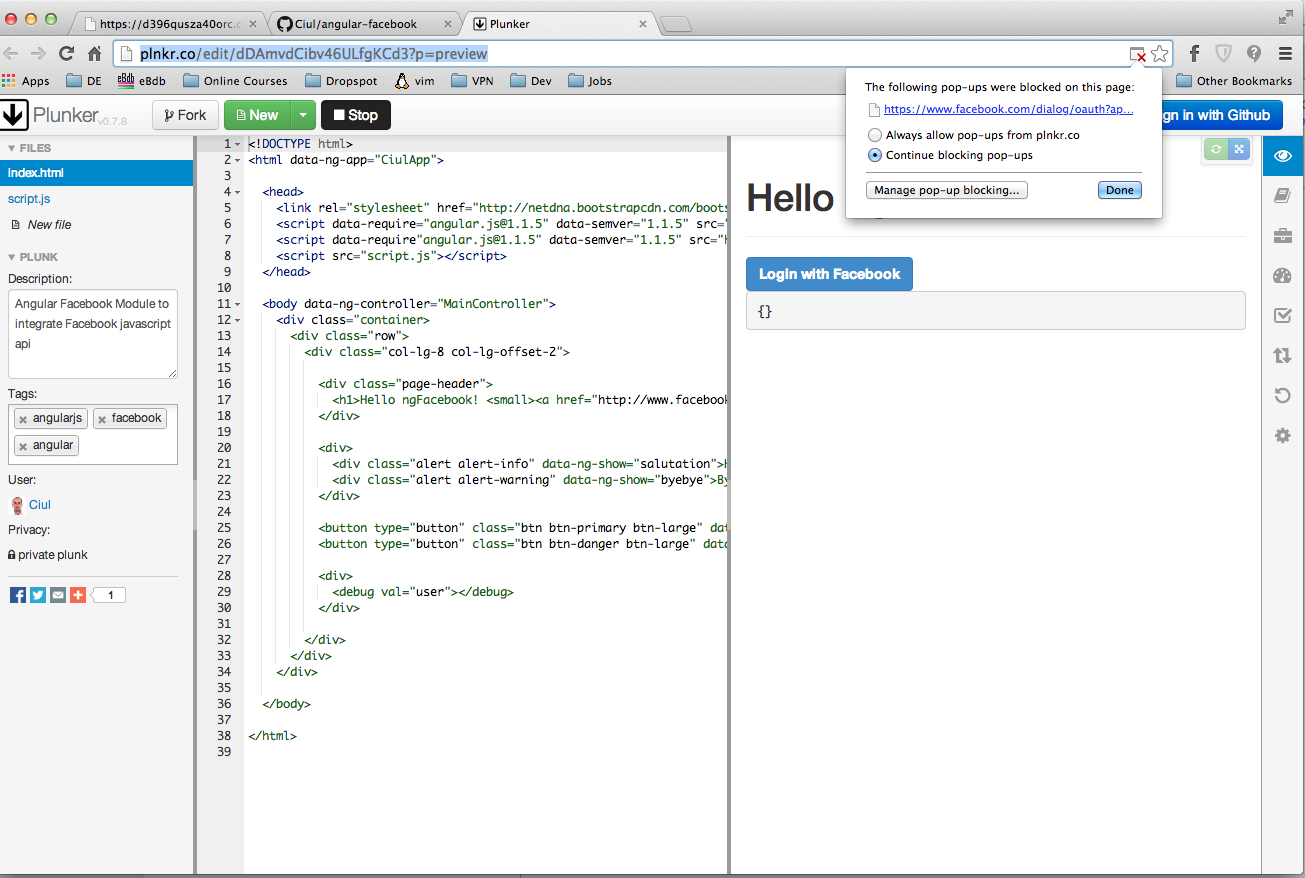The width and height of the screenshot is (1305, 878).
Task: Open the checkmark lint sidebar icon
Action: click(x=1283, y=316)
